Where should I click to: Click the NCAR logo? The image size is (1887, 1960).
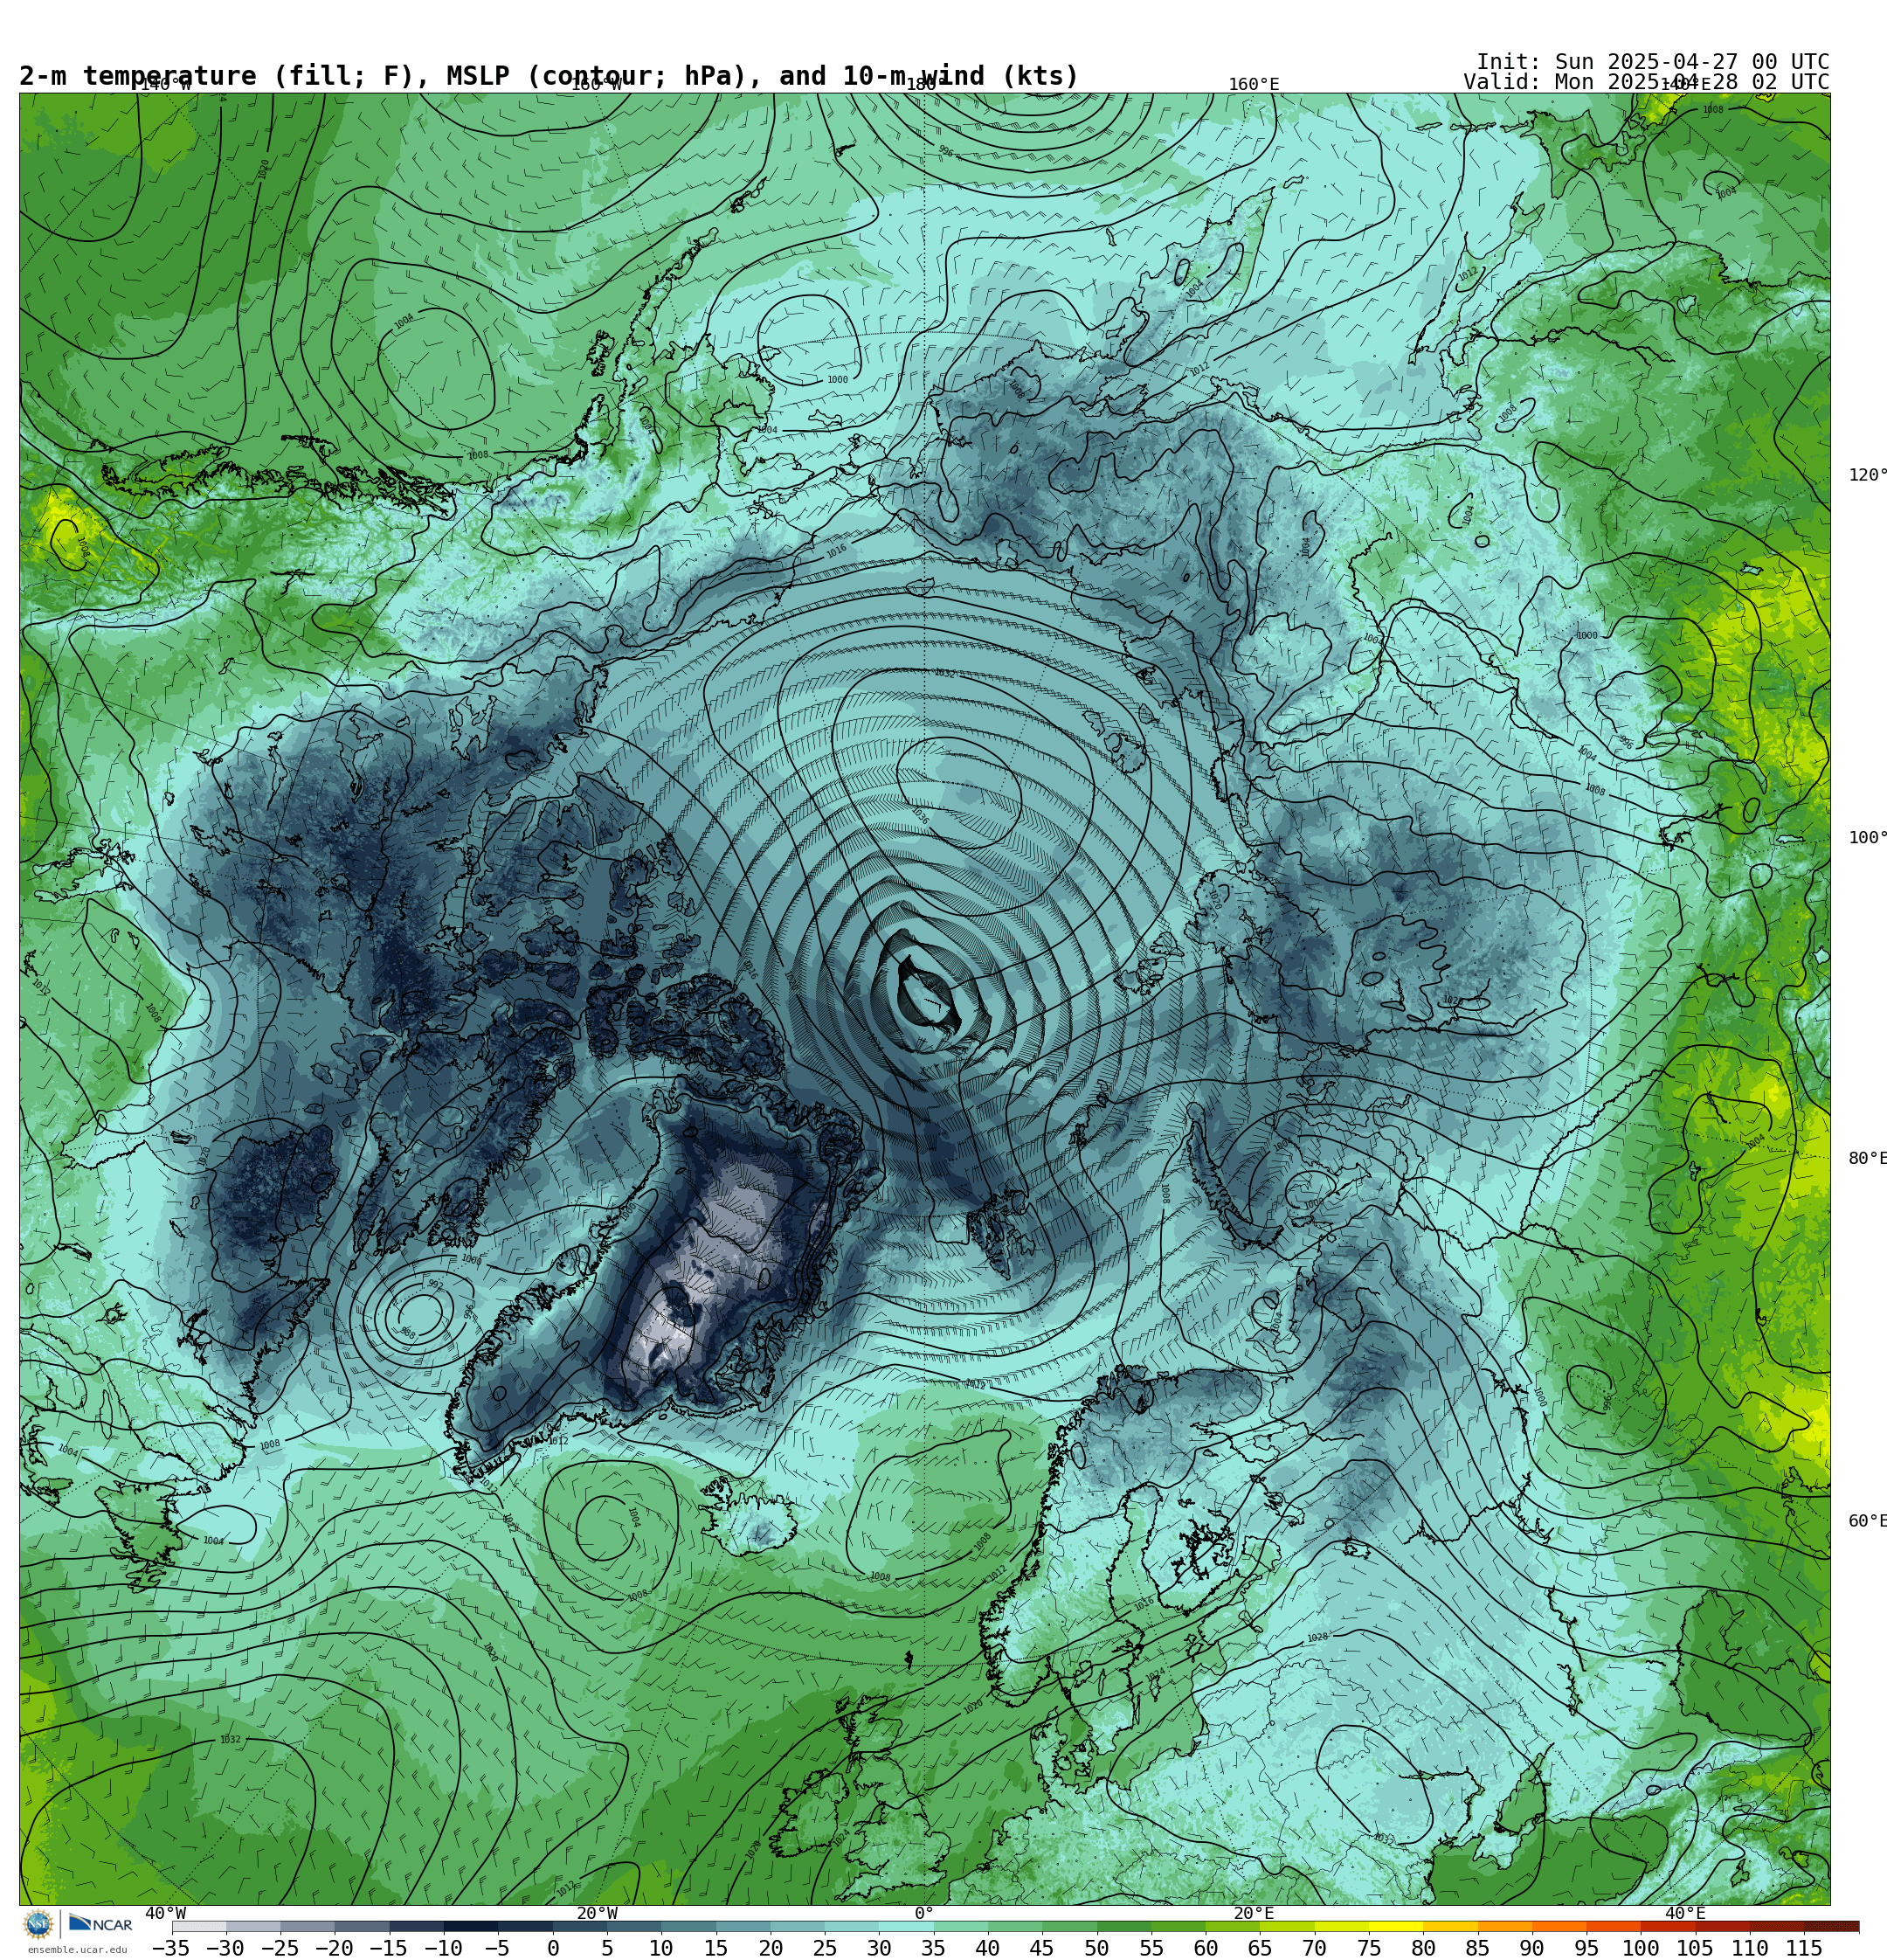(x=101, y=1924)
